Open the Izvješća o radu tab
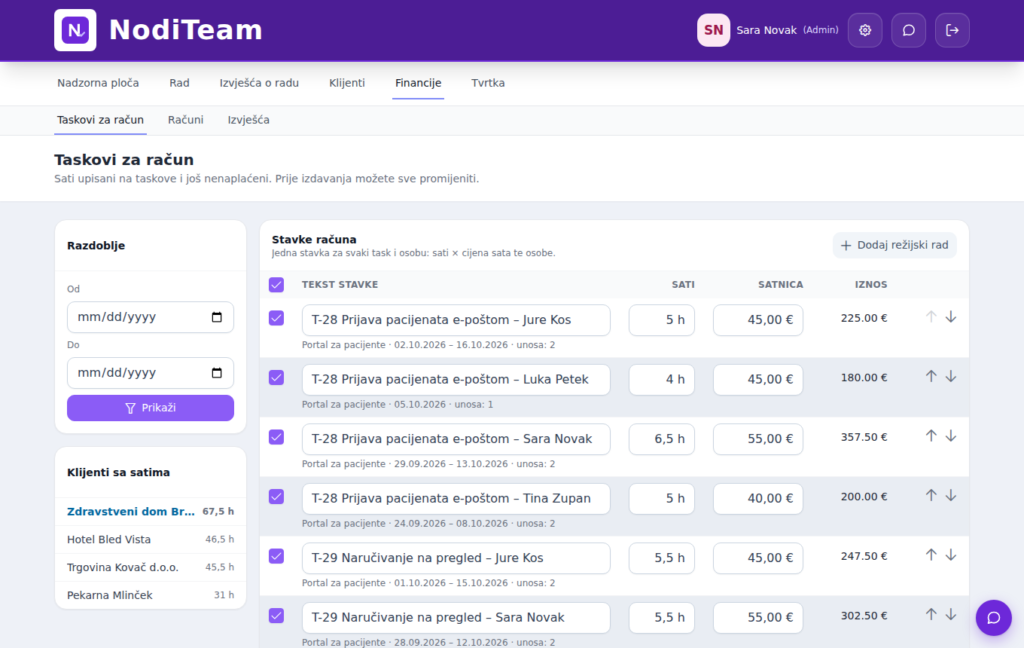The width and height of the screenshot is (1024, 648). (259, 83)
